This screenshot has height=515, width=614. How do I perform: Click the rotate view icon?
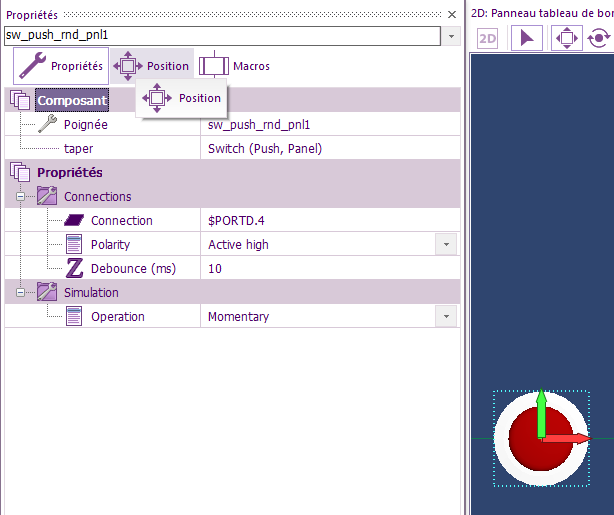coord(599,39)
